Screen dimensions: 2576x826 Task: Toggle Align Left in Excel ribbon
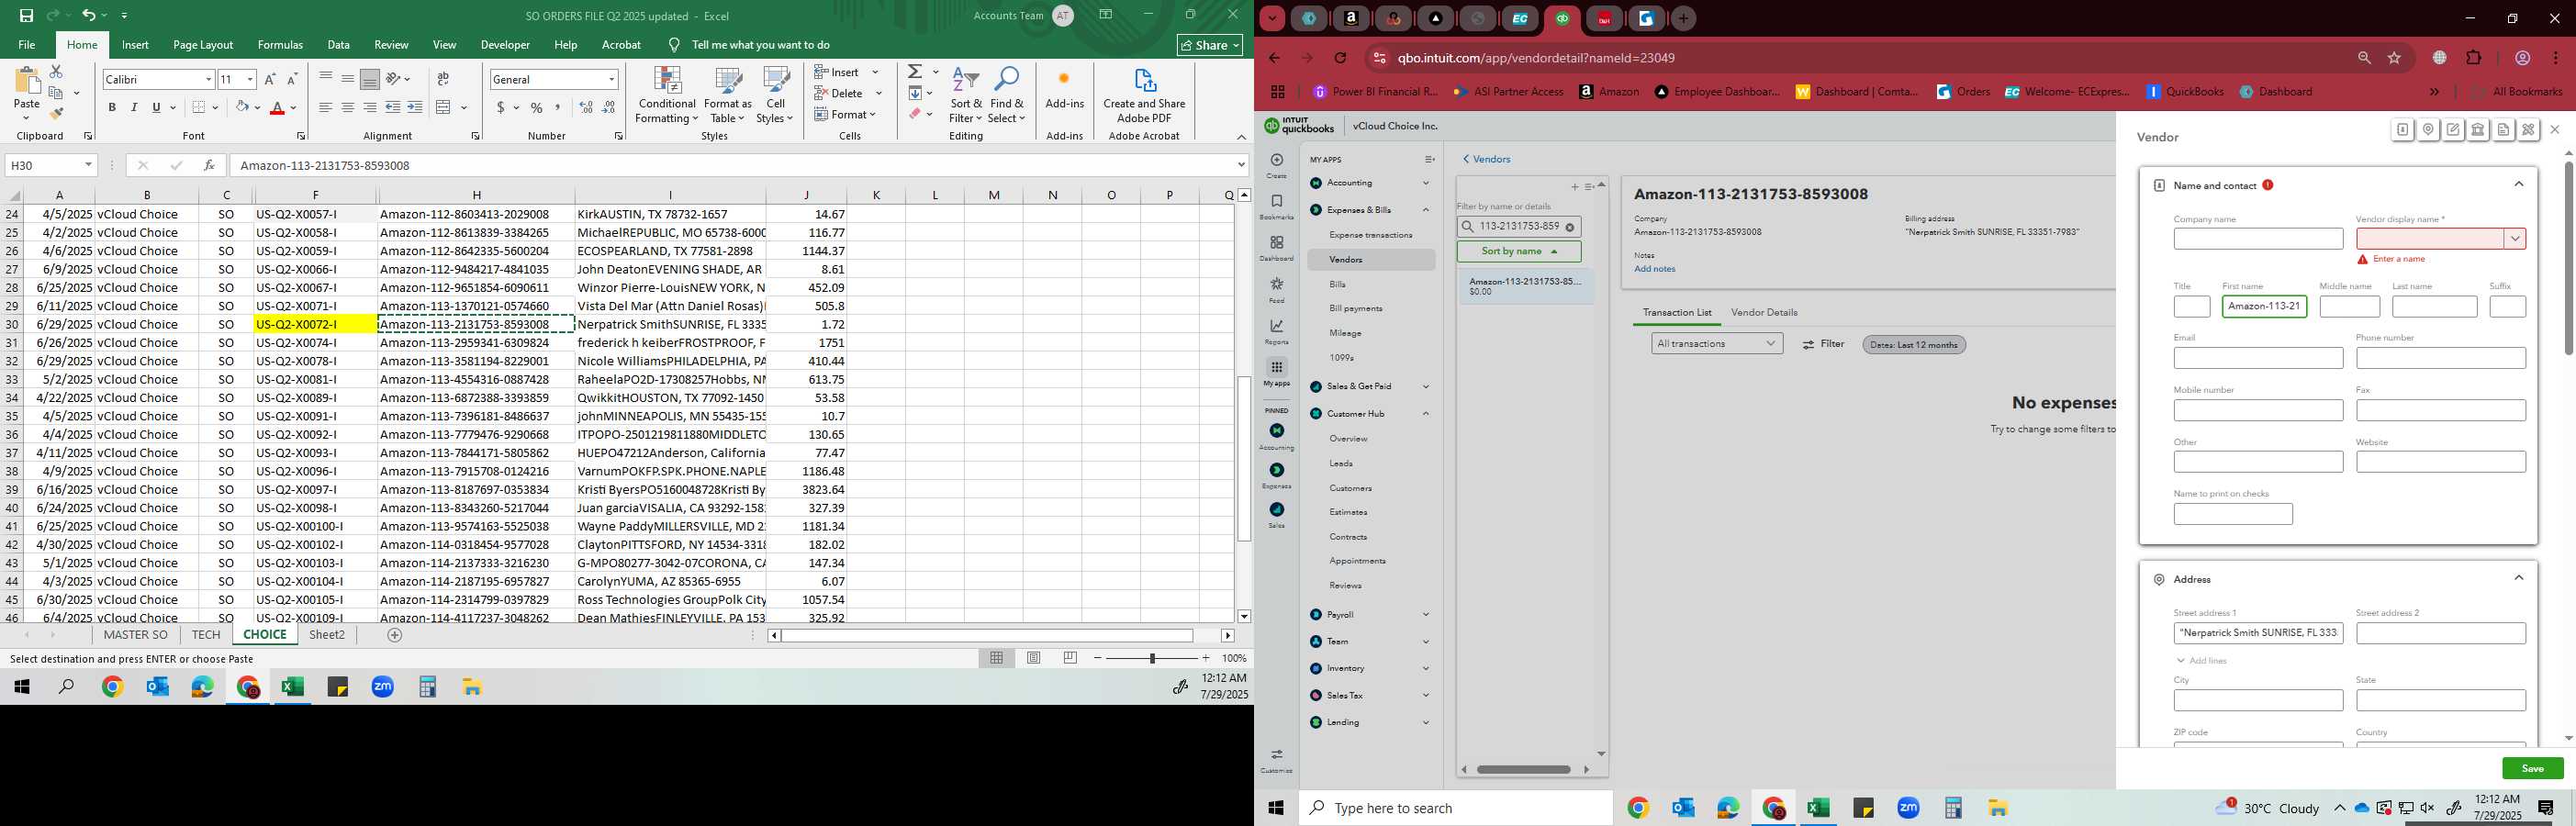pyautogui.click(x=326, y=108)
